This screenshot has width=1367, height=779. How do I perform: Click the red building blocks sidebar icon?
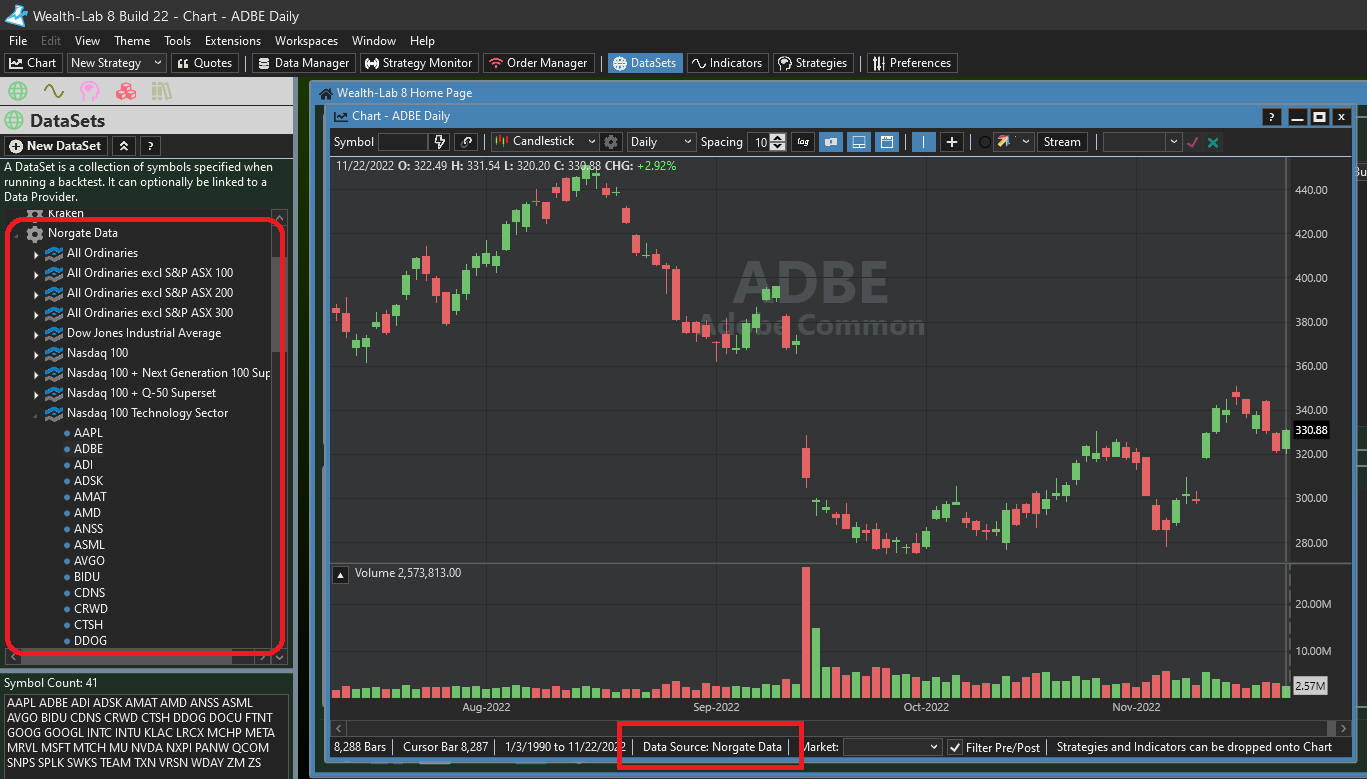pos(126,92)
